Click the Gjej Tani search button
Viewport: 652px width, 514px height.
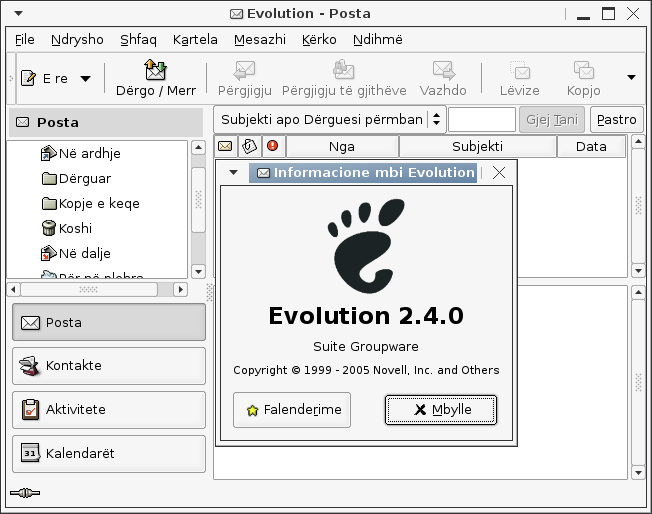552,120
